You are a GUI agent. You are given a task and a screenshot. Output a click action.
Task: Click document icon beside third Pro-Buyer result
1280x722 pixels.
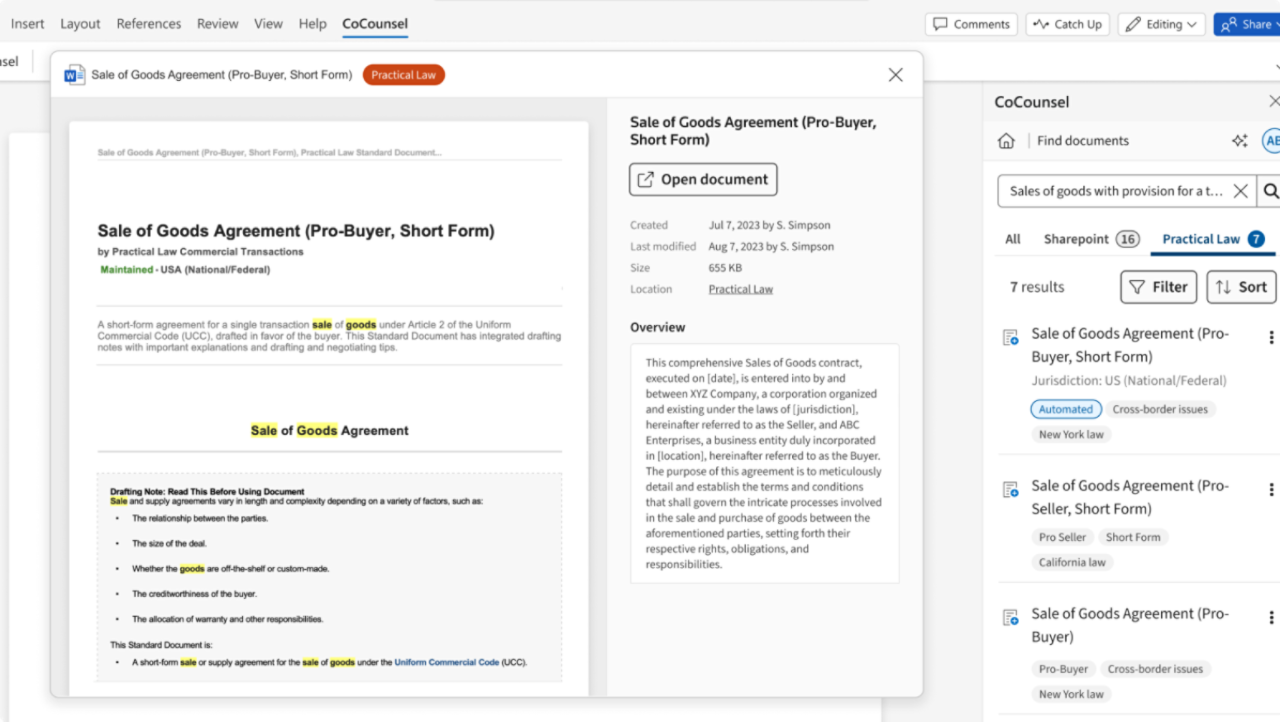click(x=1010, y=618)
